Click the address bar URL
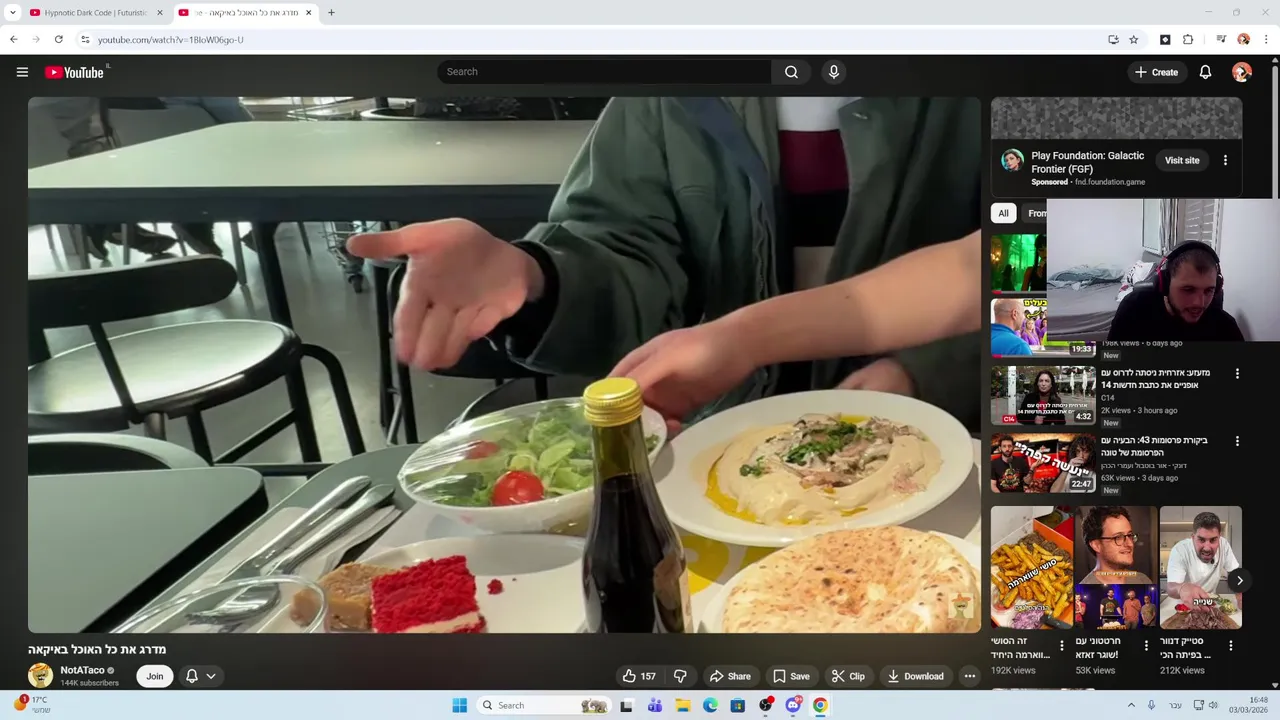The image size is (1280, 720). point(171,40)
